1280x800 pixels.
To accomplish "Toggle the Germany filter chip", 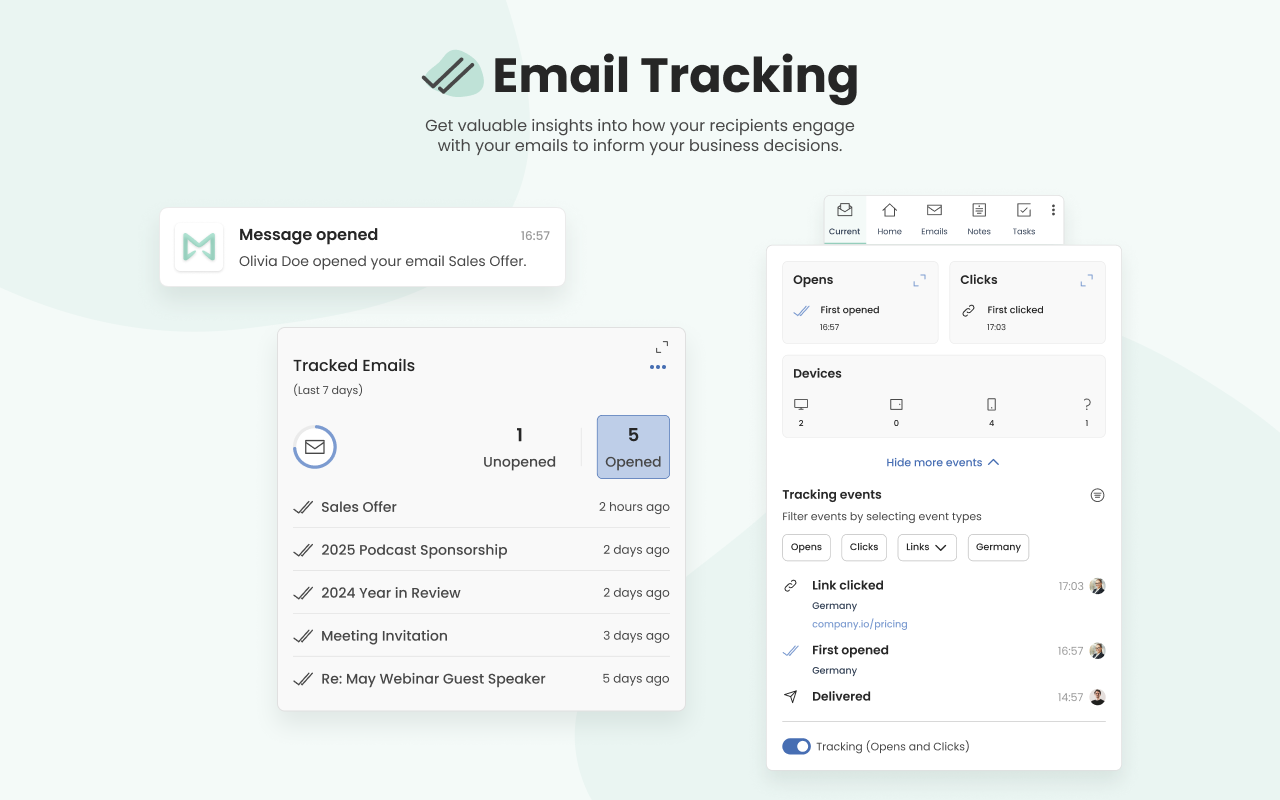I will point(998,547).
